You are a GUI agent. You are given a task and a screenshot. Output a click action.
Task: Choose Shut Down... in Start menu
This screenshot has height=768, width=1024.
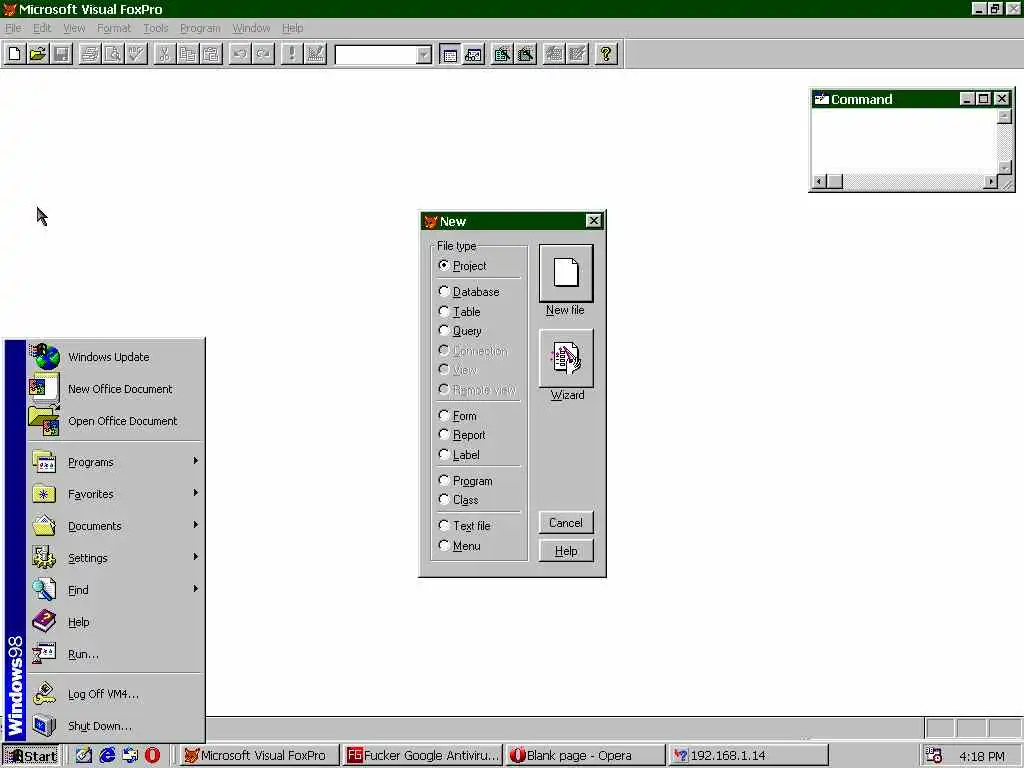(115, 726)
